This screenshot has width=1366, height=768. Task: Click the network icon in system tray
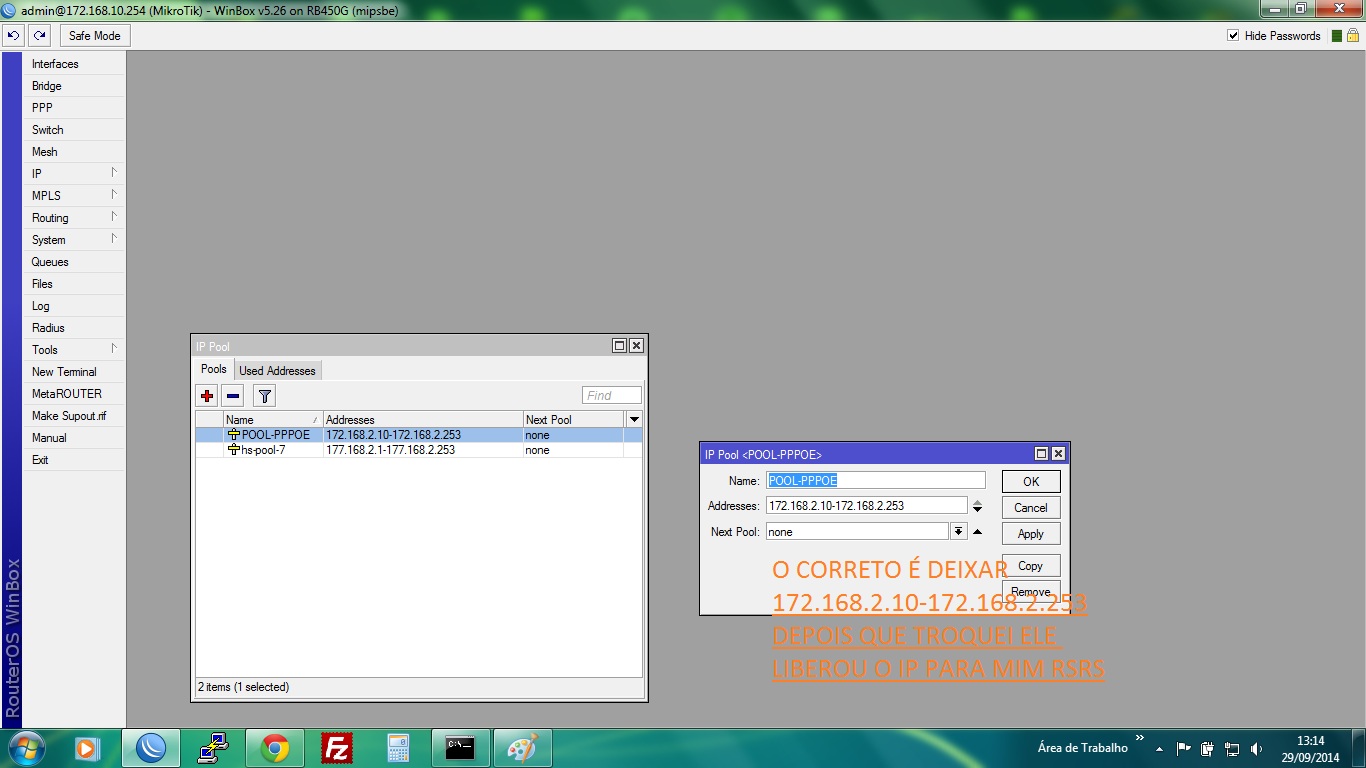[1232, 748]
